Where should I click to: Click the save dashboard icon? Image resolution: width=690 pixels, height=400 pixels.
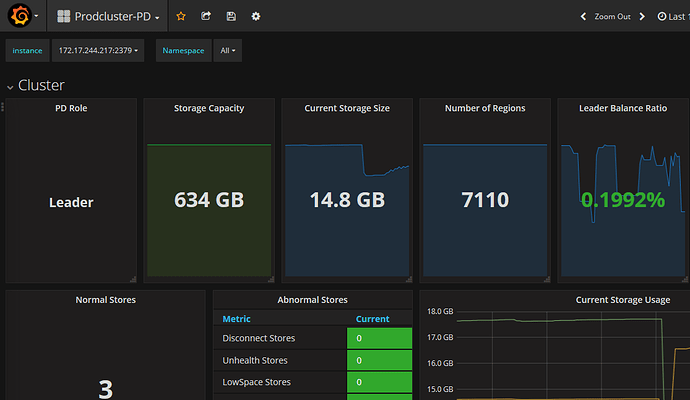point(231,16)
